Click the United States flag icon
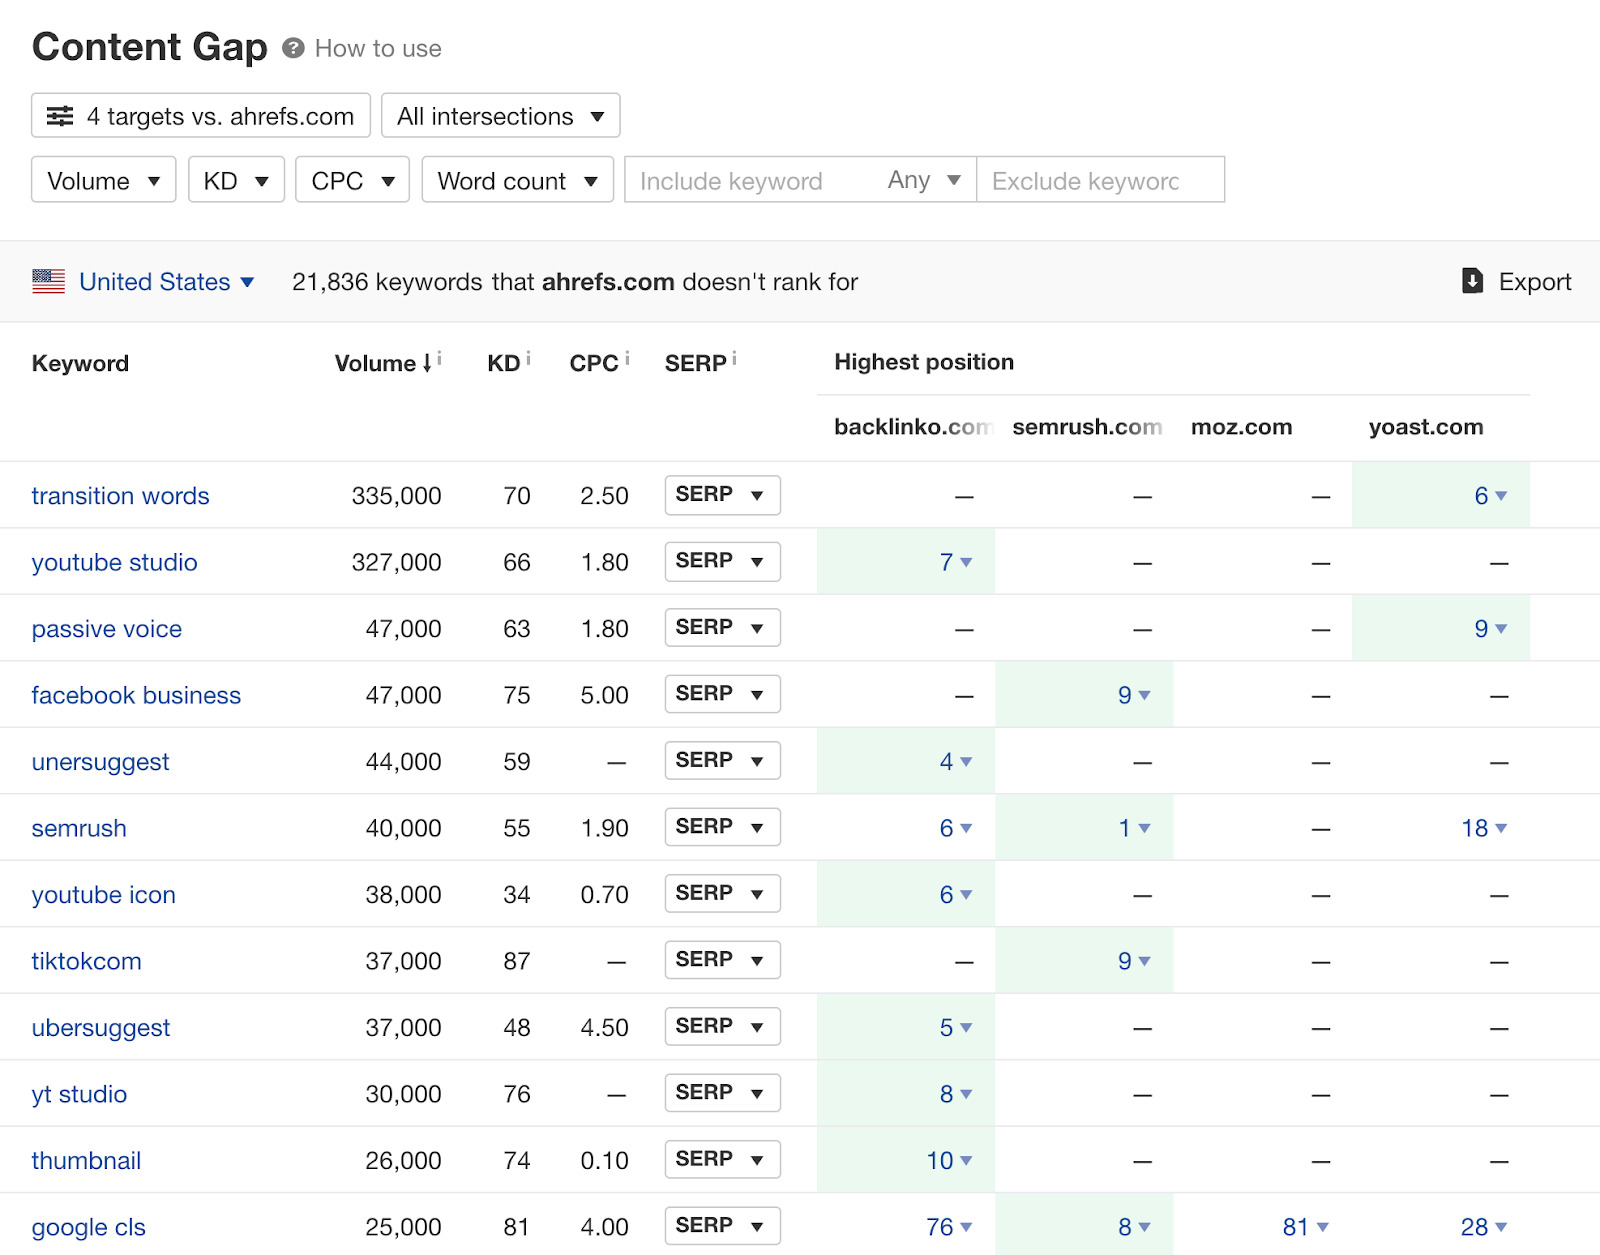The height and width of the screenshot is (1255, 1600). point(48,281)
